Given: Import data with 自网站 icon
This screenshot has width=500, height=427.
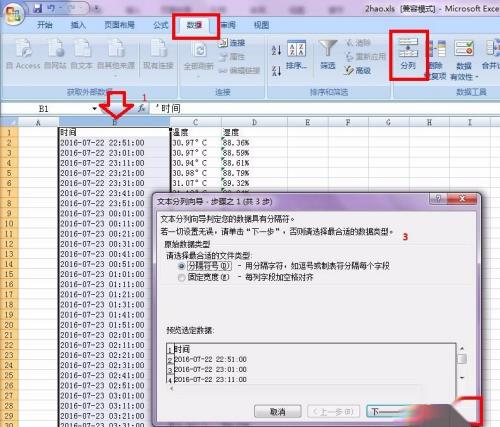Looking at the screenshot, I should click(x=55, y=53).
